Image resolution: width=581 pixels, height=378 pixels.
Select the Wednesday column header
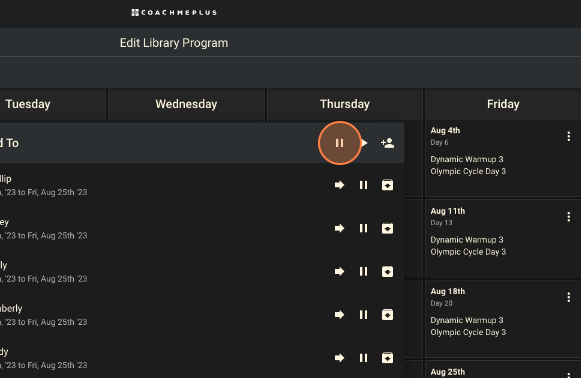(x=186, y=104)
